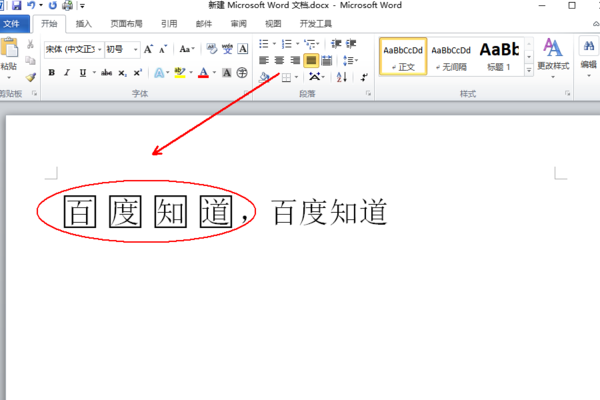Expand the styles gallery more arrow

click(529, 70)
